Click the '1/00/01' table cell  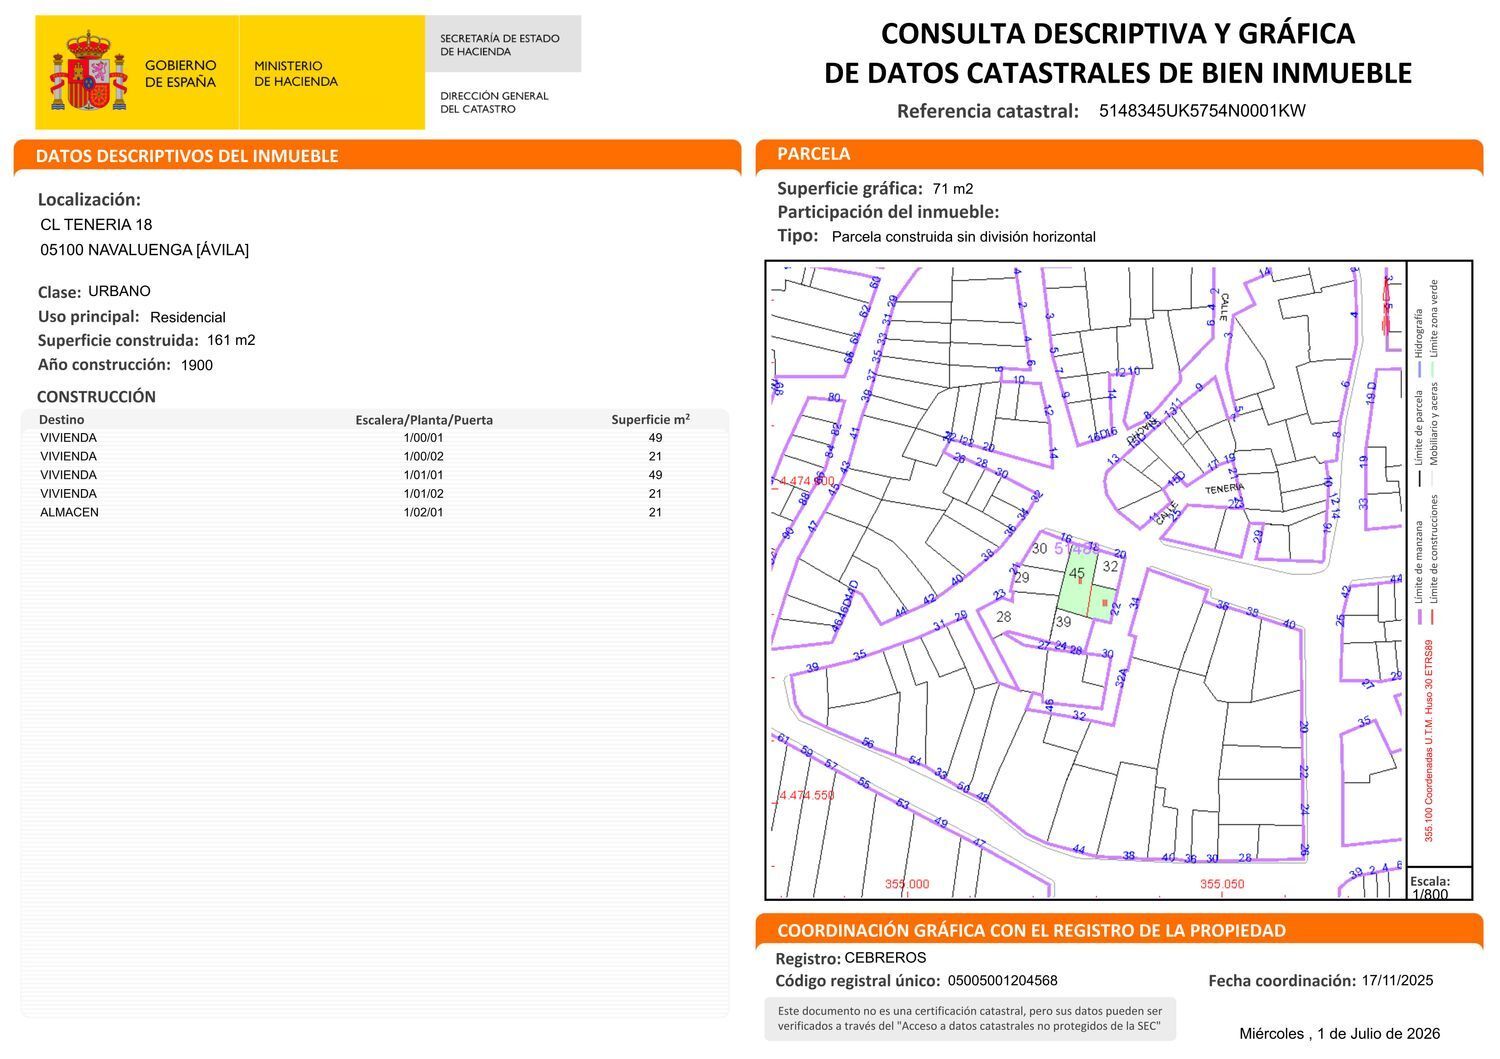423,438
